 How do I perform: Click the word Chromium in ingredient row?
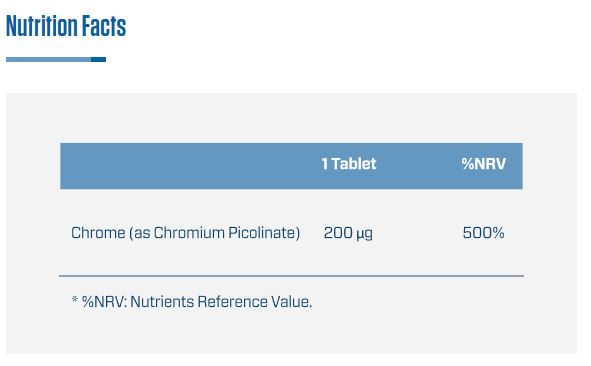pyautogui.click(x=189, y=233)
